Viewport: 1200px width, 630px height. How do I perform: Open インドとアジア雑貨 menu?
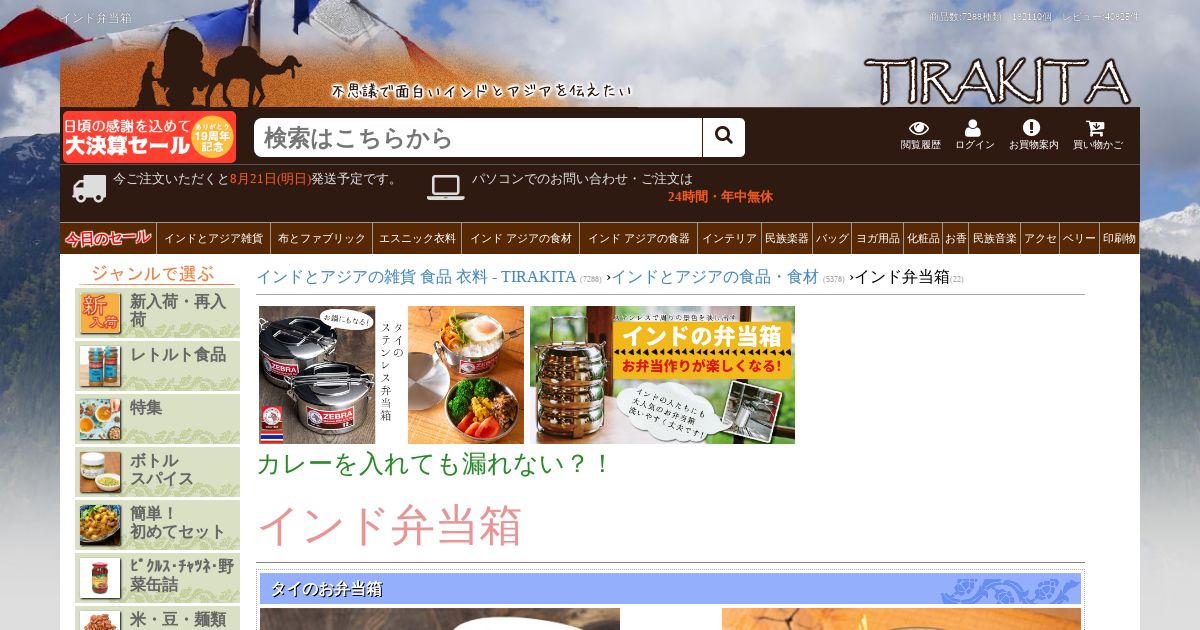(213, 238)
